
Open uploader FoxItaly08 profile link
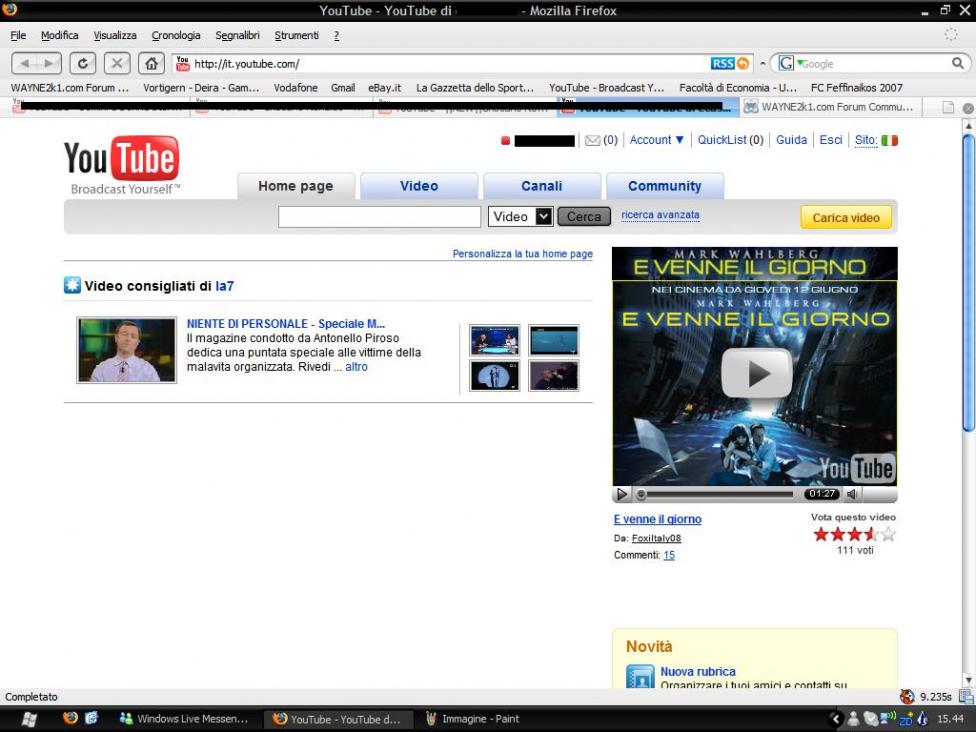(656, 538)
